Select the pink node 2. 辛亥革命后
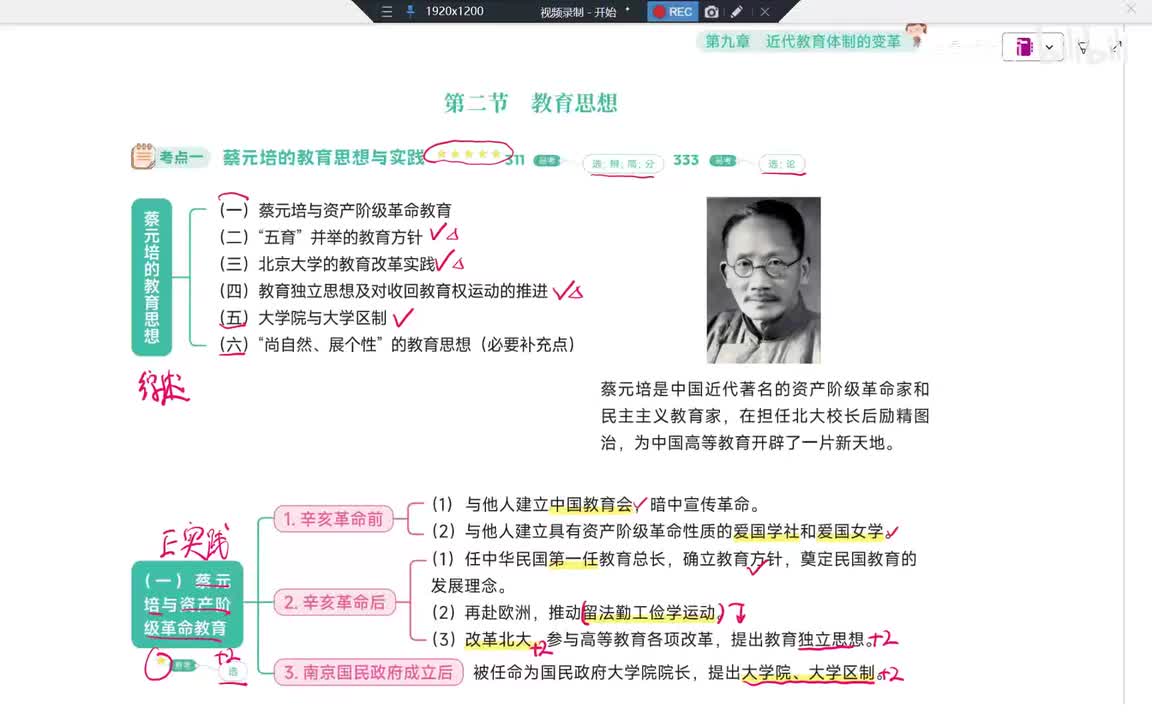The width and height of the screenshot is (1152, 720). pos(334,602)
